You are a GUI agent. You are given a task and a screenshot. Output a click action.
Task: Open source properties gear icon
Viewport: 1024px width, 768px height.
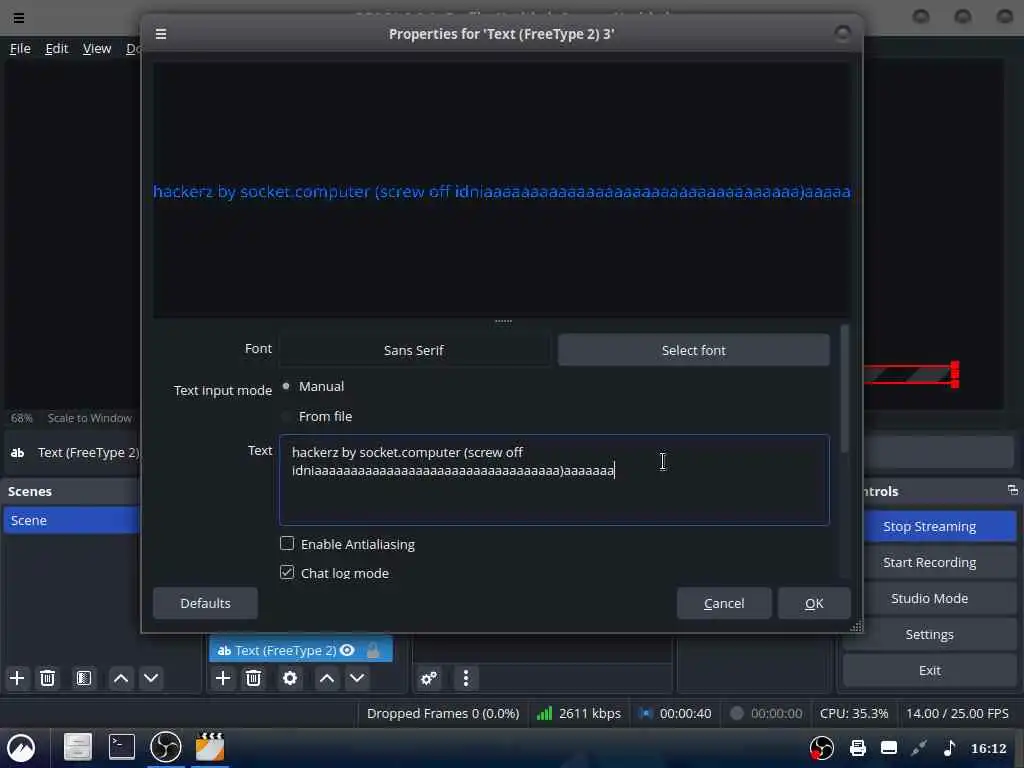coord(290,678)
